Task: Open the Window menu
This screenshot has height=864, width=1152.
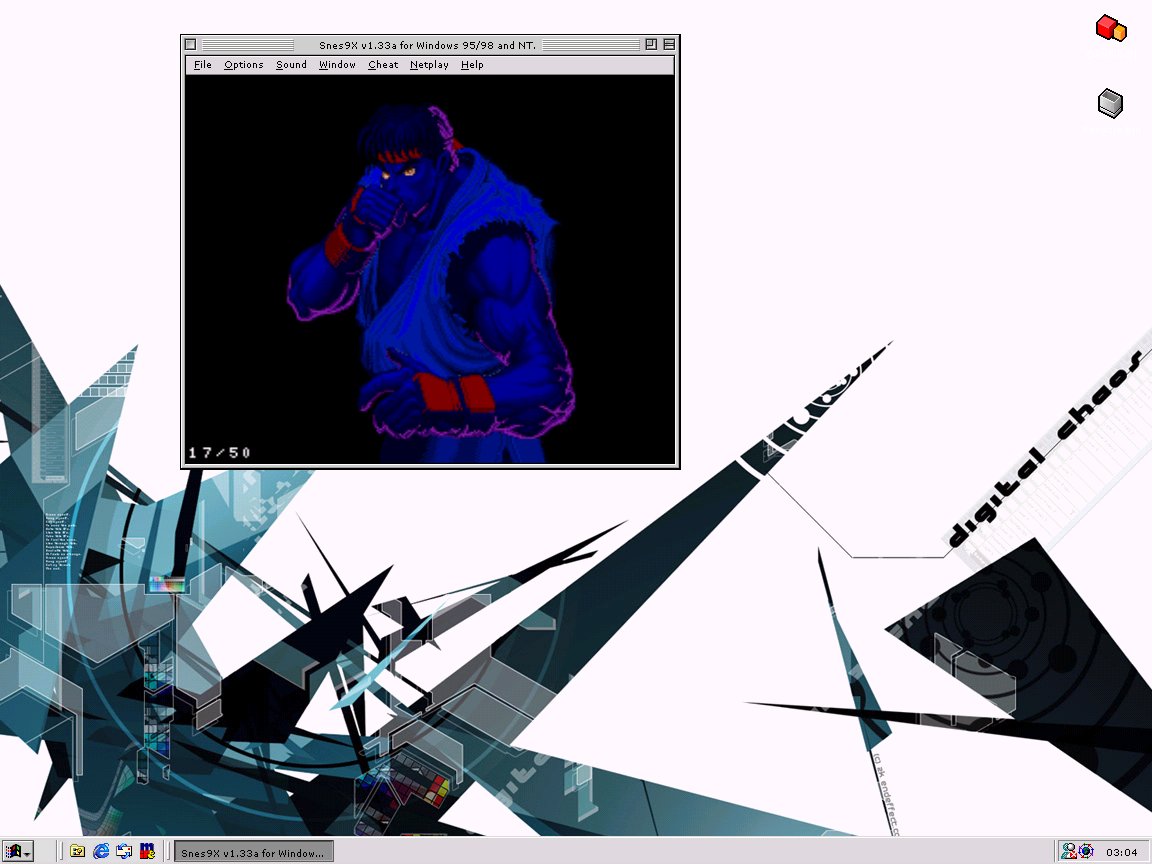Action: (337, 65)
